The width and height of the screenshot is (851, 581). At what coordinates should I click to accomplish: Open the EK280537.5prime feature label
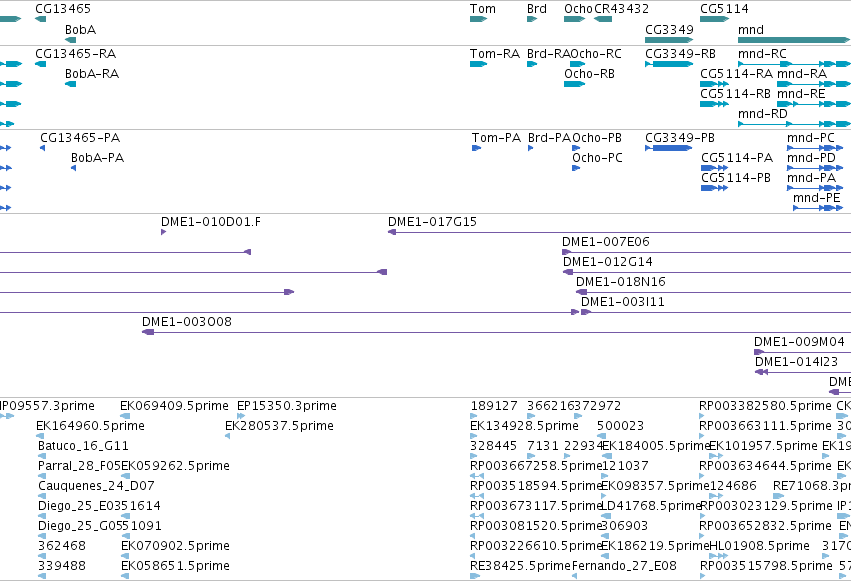tap(280, 426)
